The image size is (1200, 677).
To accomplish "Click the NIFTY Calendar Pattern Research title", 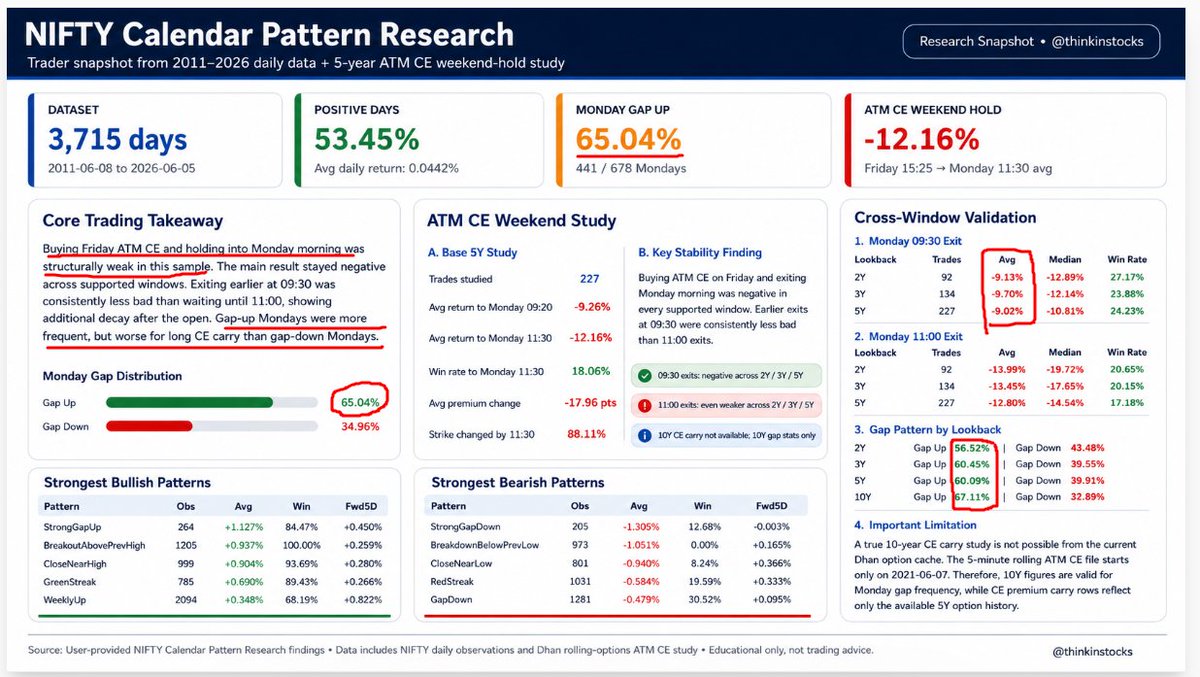I will point(269,34).
